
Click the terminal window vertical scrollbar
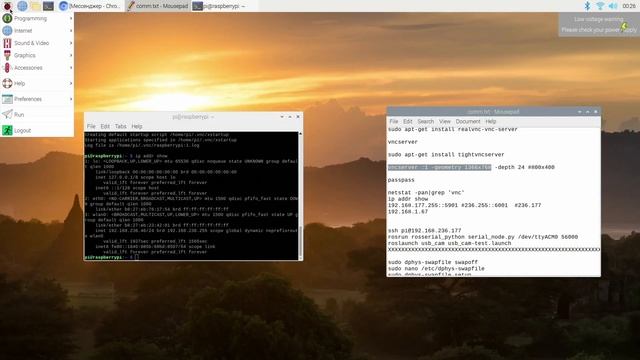coord(300,196)
